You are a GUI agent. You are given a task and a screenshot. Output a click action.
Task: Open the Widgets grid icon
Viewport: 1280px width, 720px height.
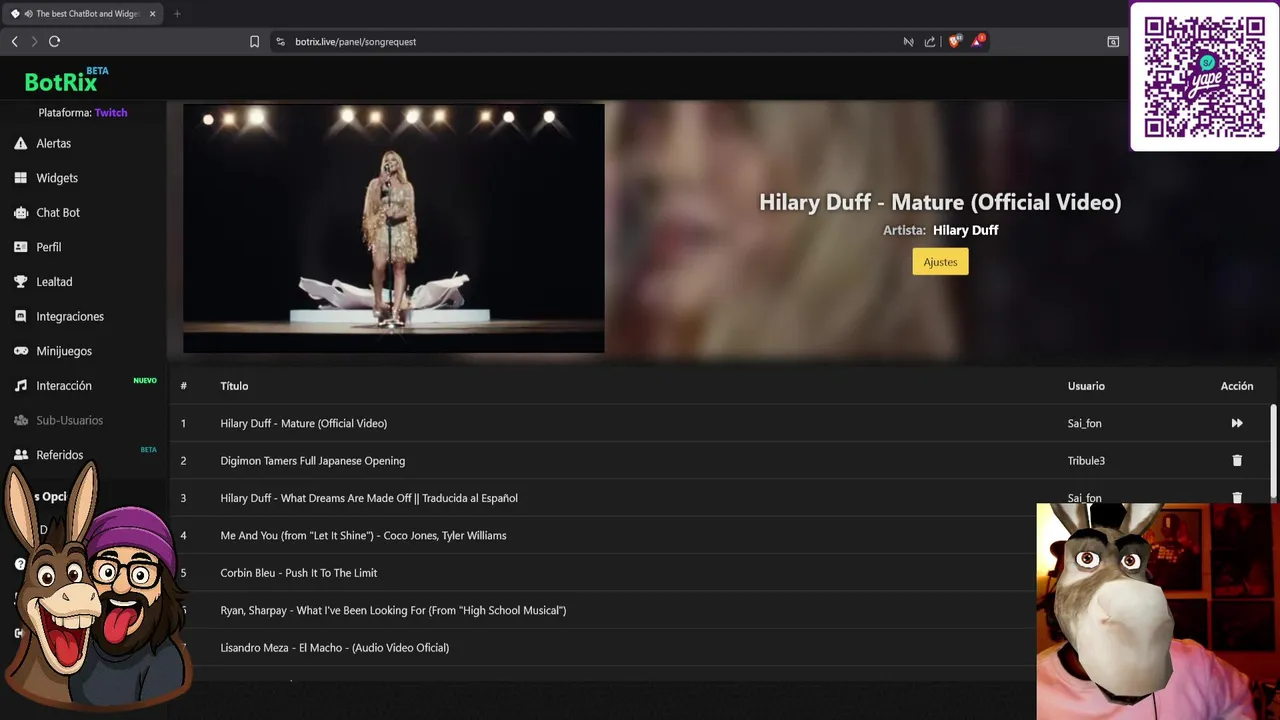tap(20, 178)
